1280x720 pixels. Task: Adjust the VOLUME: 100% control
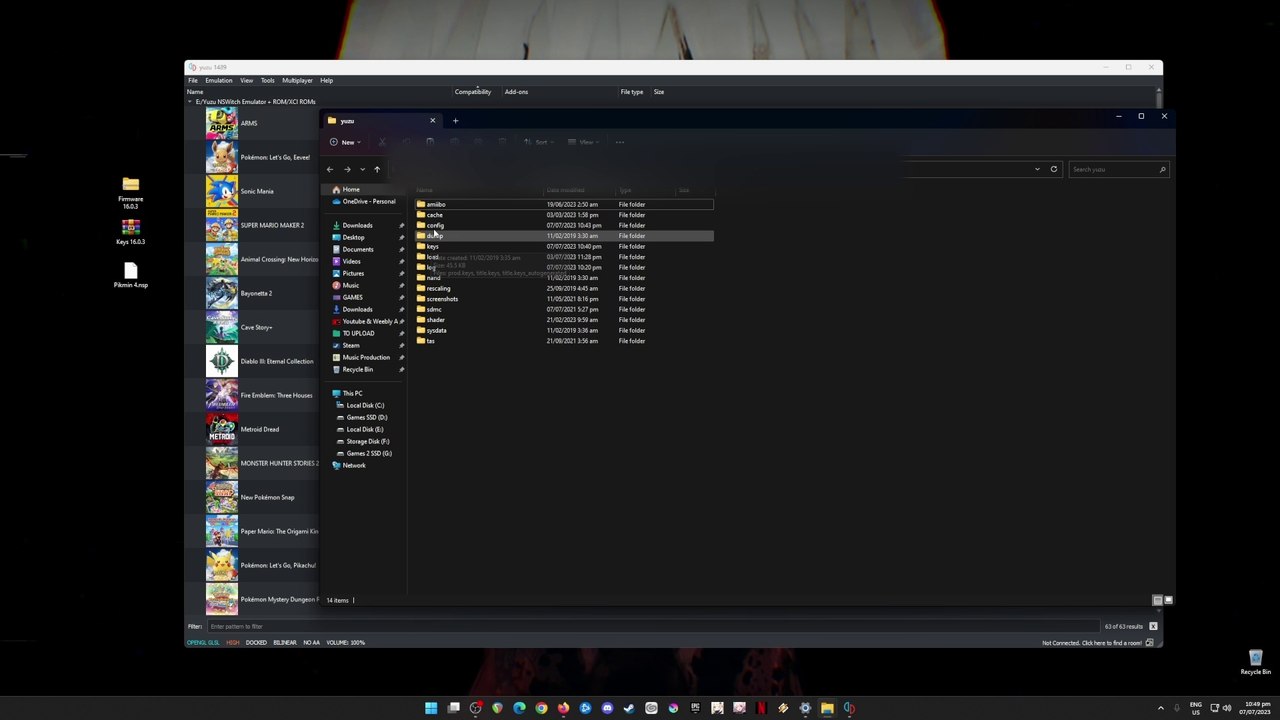(345, 642)
